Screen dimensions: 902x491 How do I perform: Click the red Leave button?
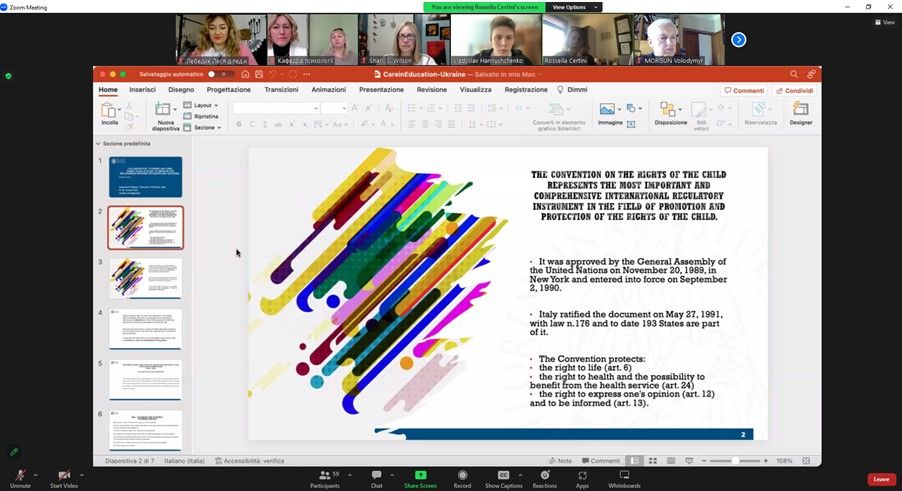point(881,479)
